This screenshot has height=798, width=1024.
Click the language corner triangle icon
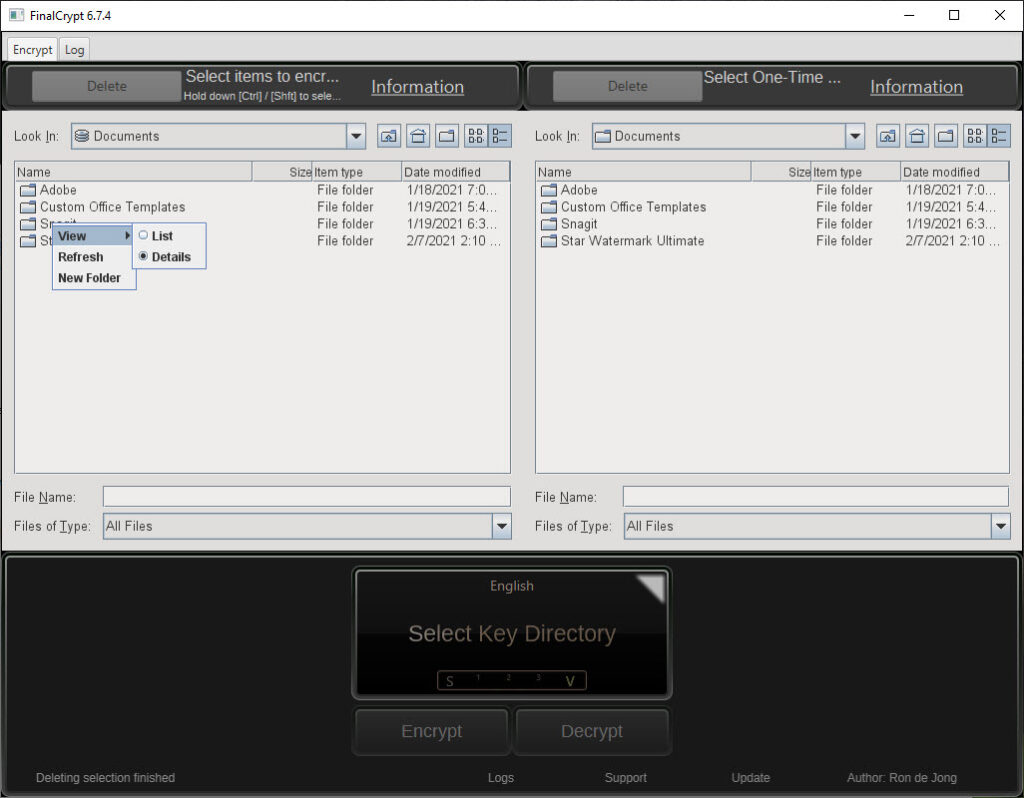click(652, 586)
